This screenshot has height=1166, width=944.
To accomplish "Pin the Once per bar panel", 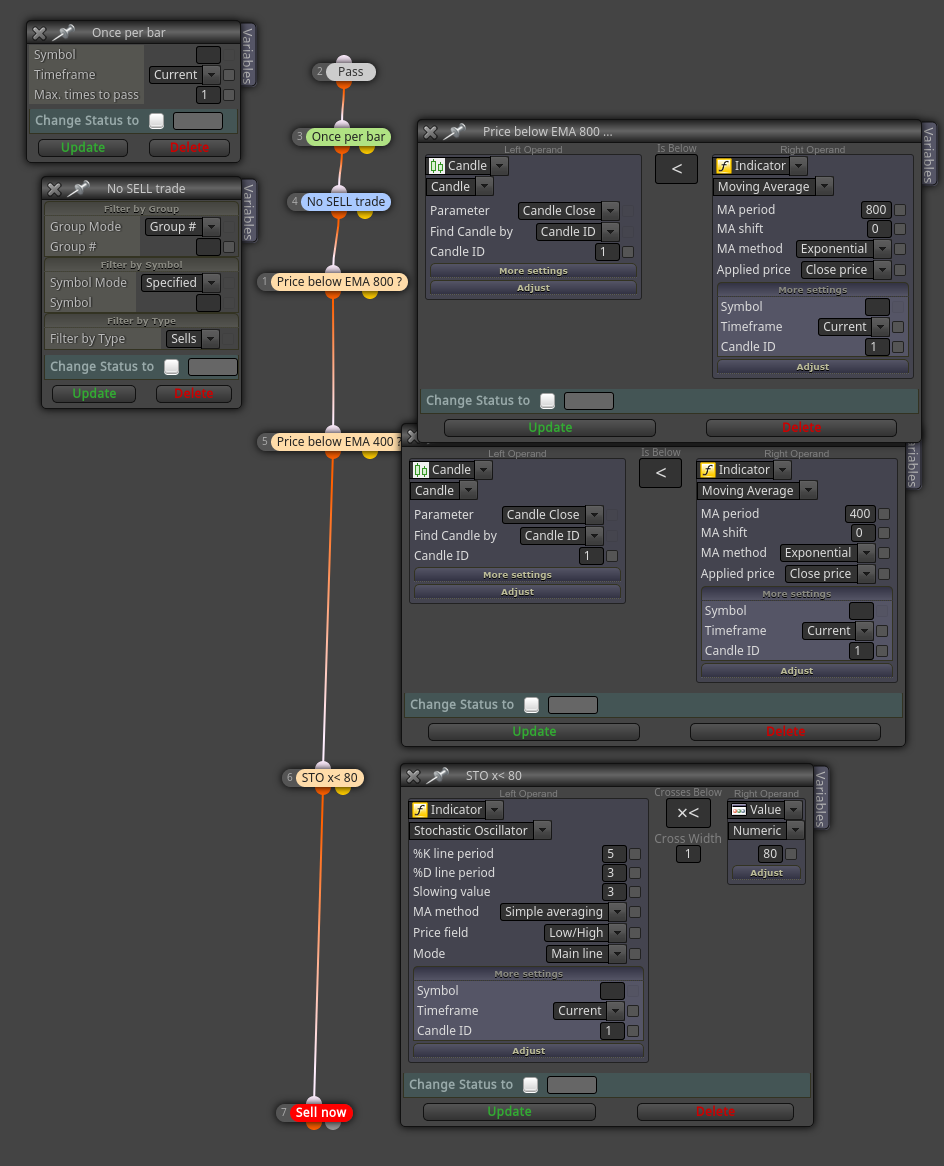I will pos(64,32).
